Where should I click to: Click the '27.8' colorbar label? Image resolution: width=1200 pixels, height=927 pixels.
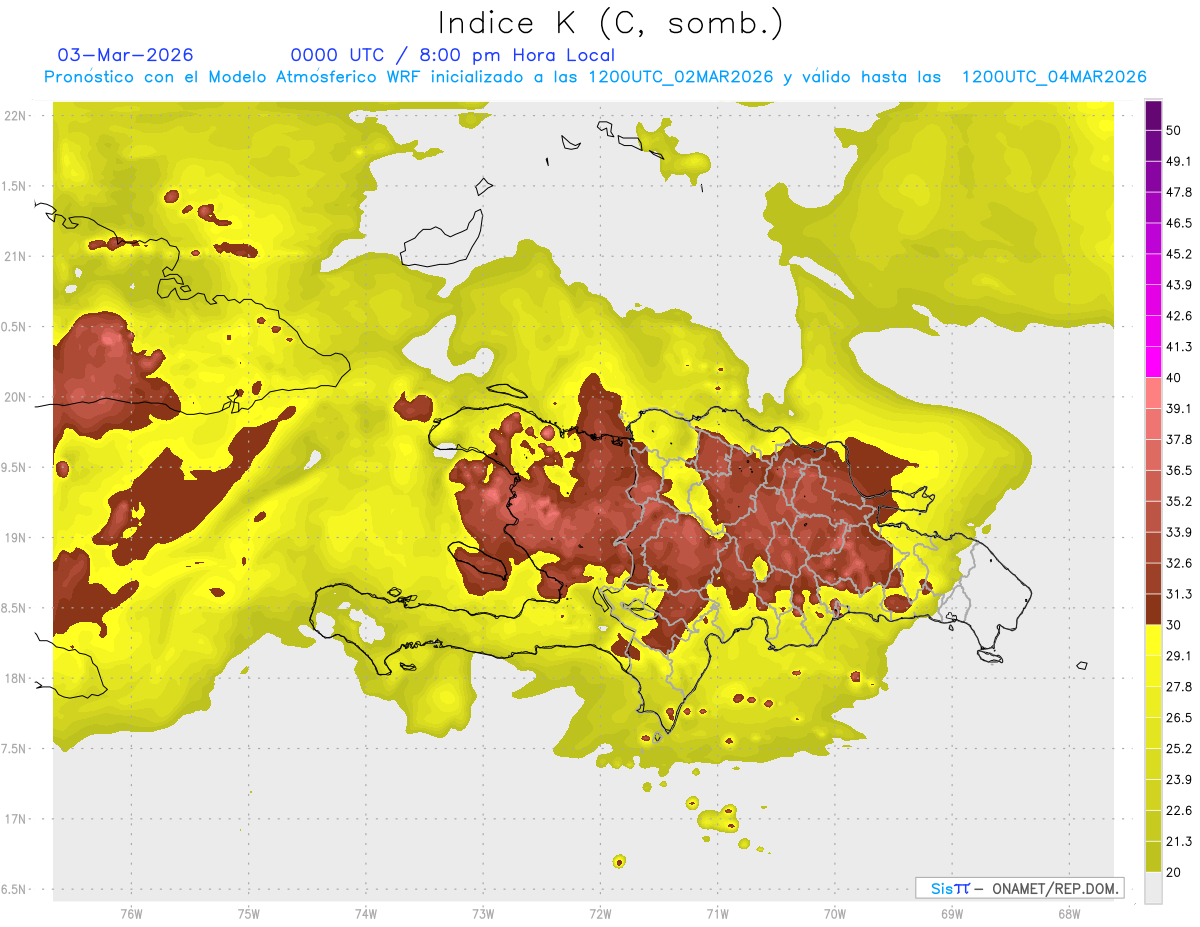1179,686
